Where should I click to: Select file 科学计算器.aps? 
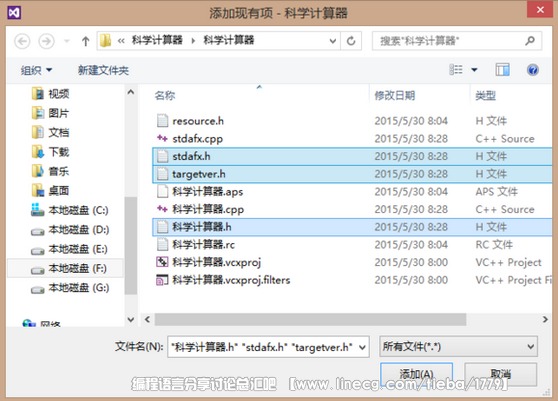click(352, 192)
